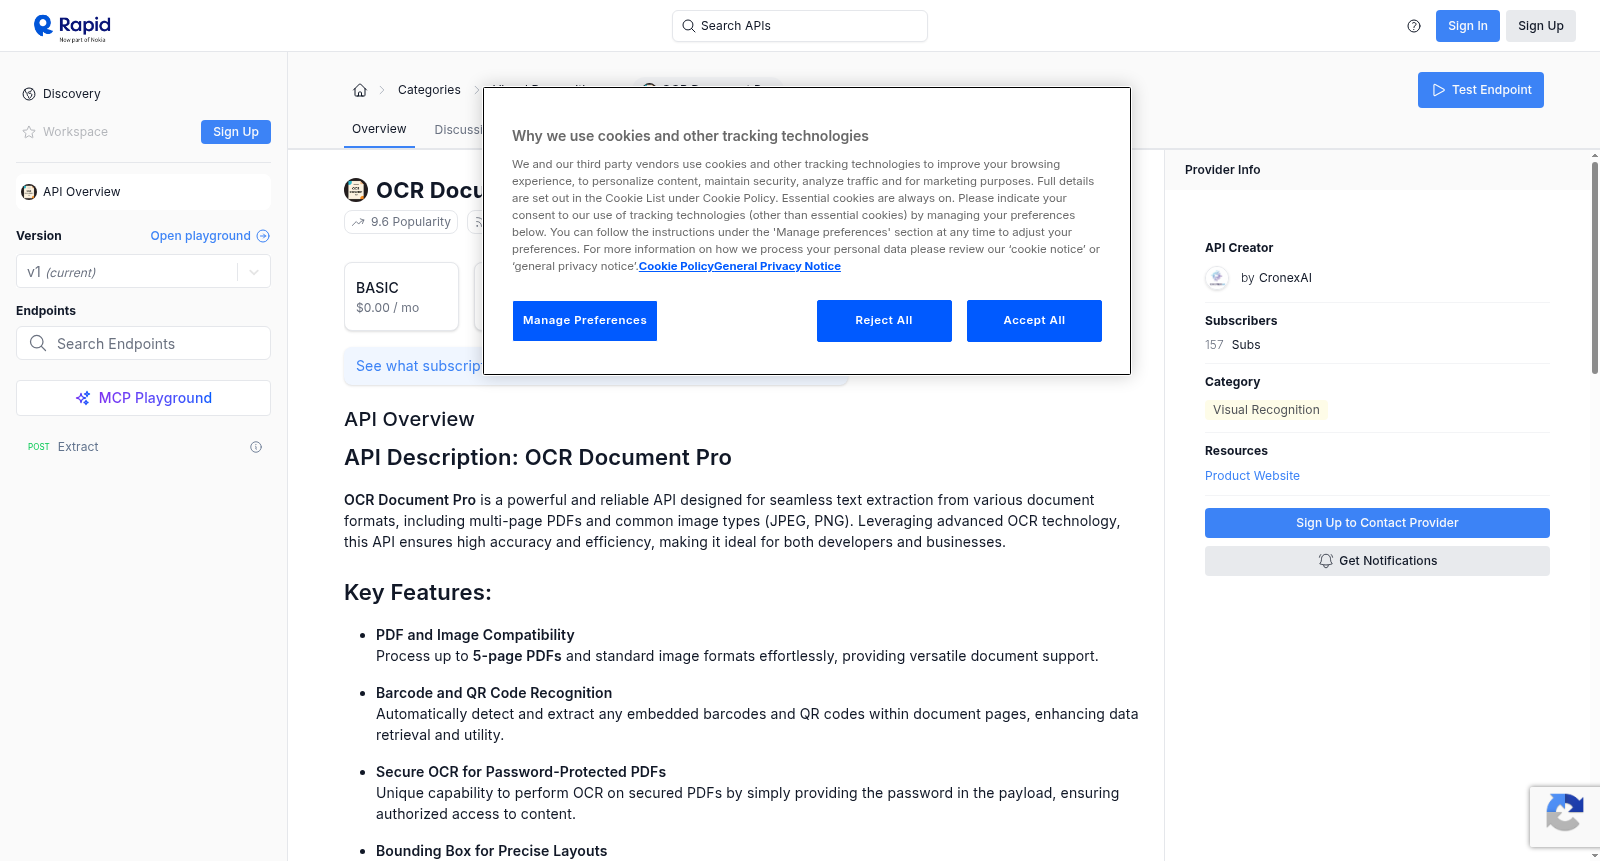Click Reject All cookies
This screenshot has width=1600, height=861.
point(884,321)
